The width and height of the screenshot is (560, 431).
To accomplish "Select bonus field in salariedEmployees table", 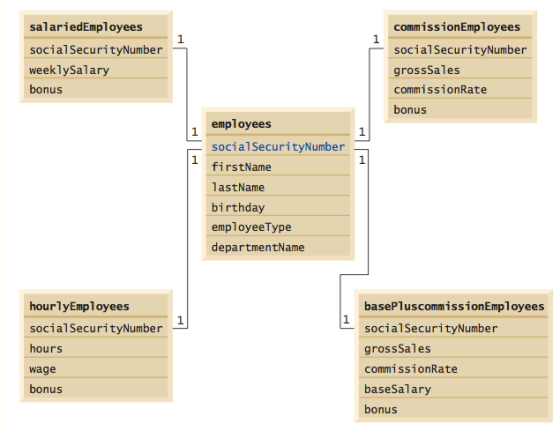I will click(96, 89).
